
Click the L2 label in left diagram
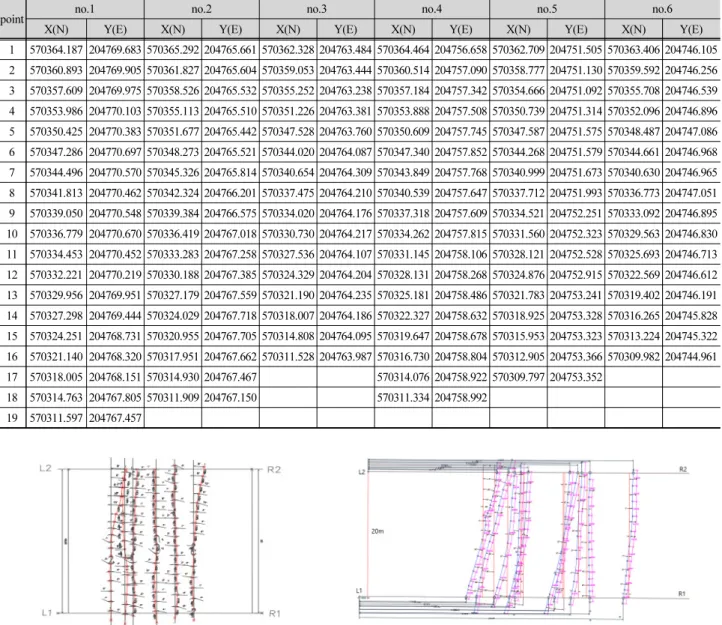point(46,469)
